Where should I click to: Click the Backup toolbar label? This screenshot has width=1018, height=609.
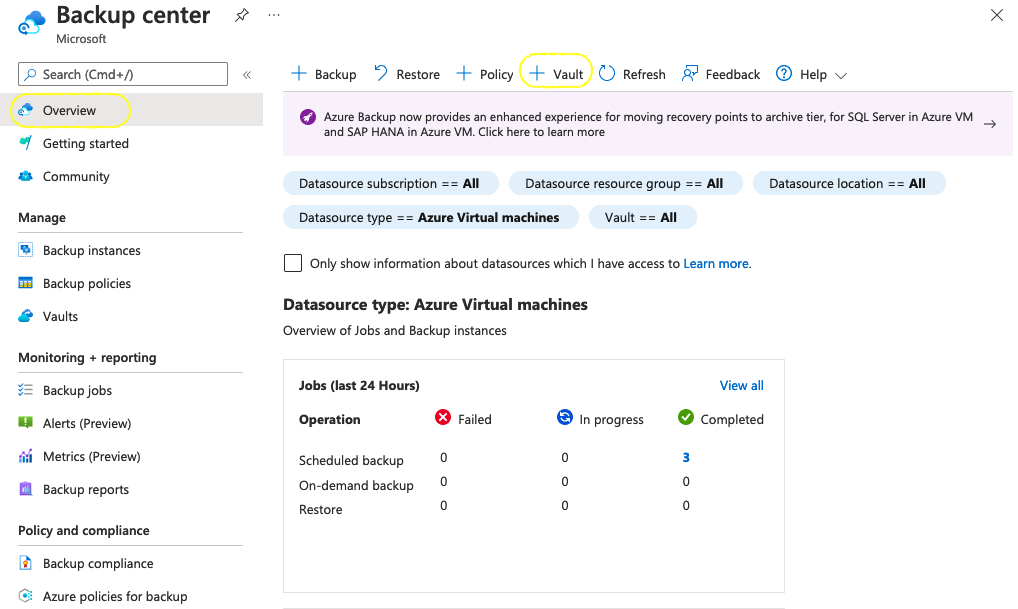coord(336,75)
